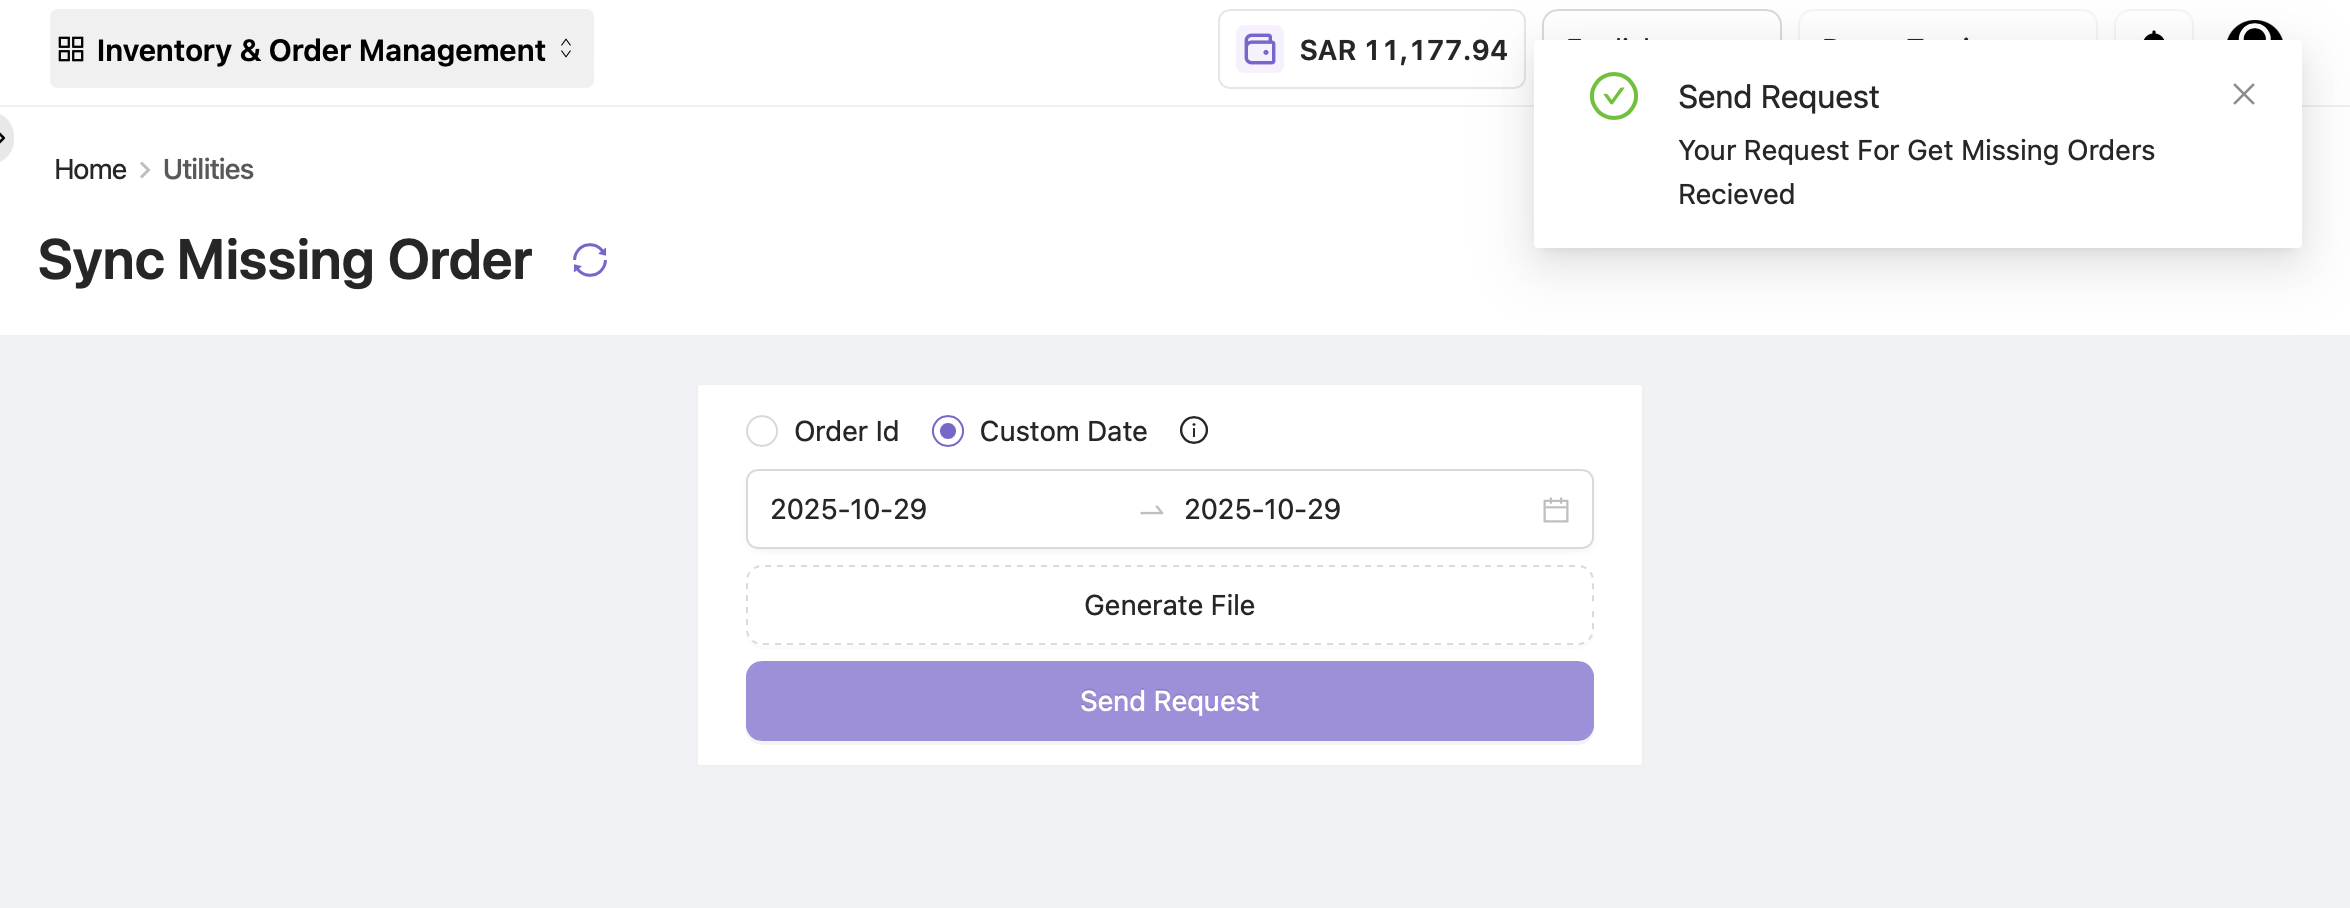Select the Order Id radio button
The height and width of the screenshot is (908, 2350).
click(762, 431)
